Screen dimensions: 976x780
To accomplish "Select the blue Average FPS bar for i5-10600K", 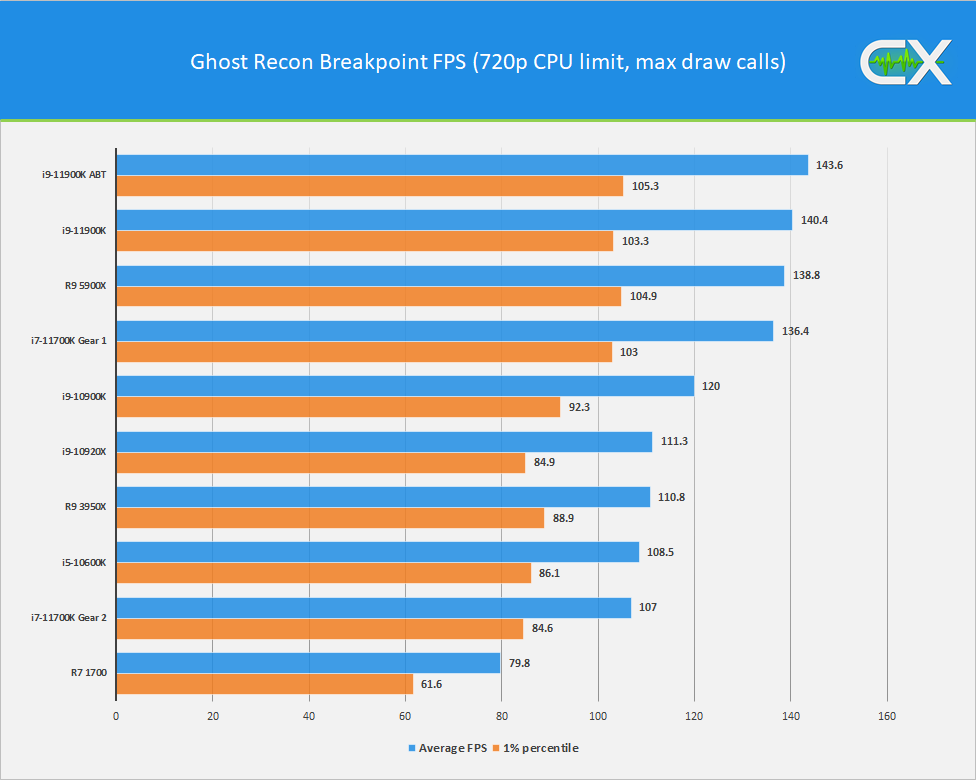I will [x=378, y=552].
